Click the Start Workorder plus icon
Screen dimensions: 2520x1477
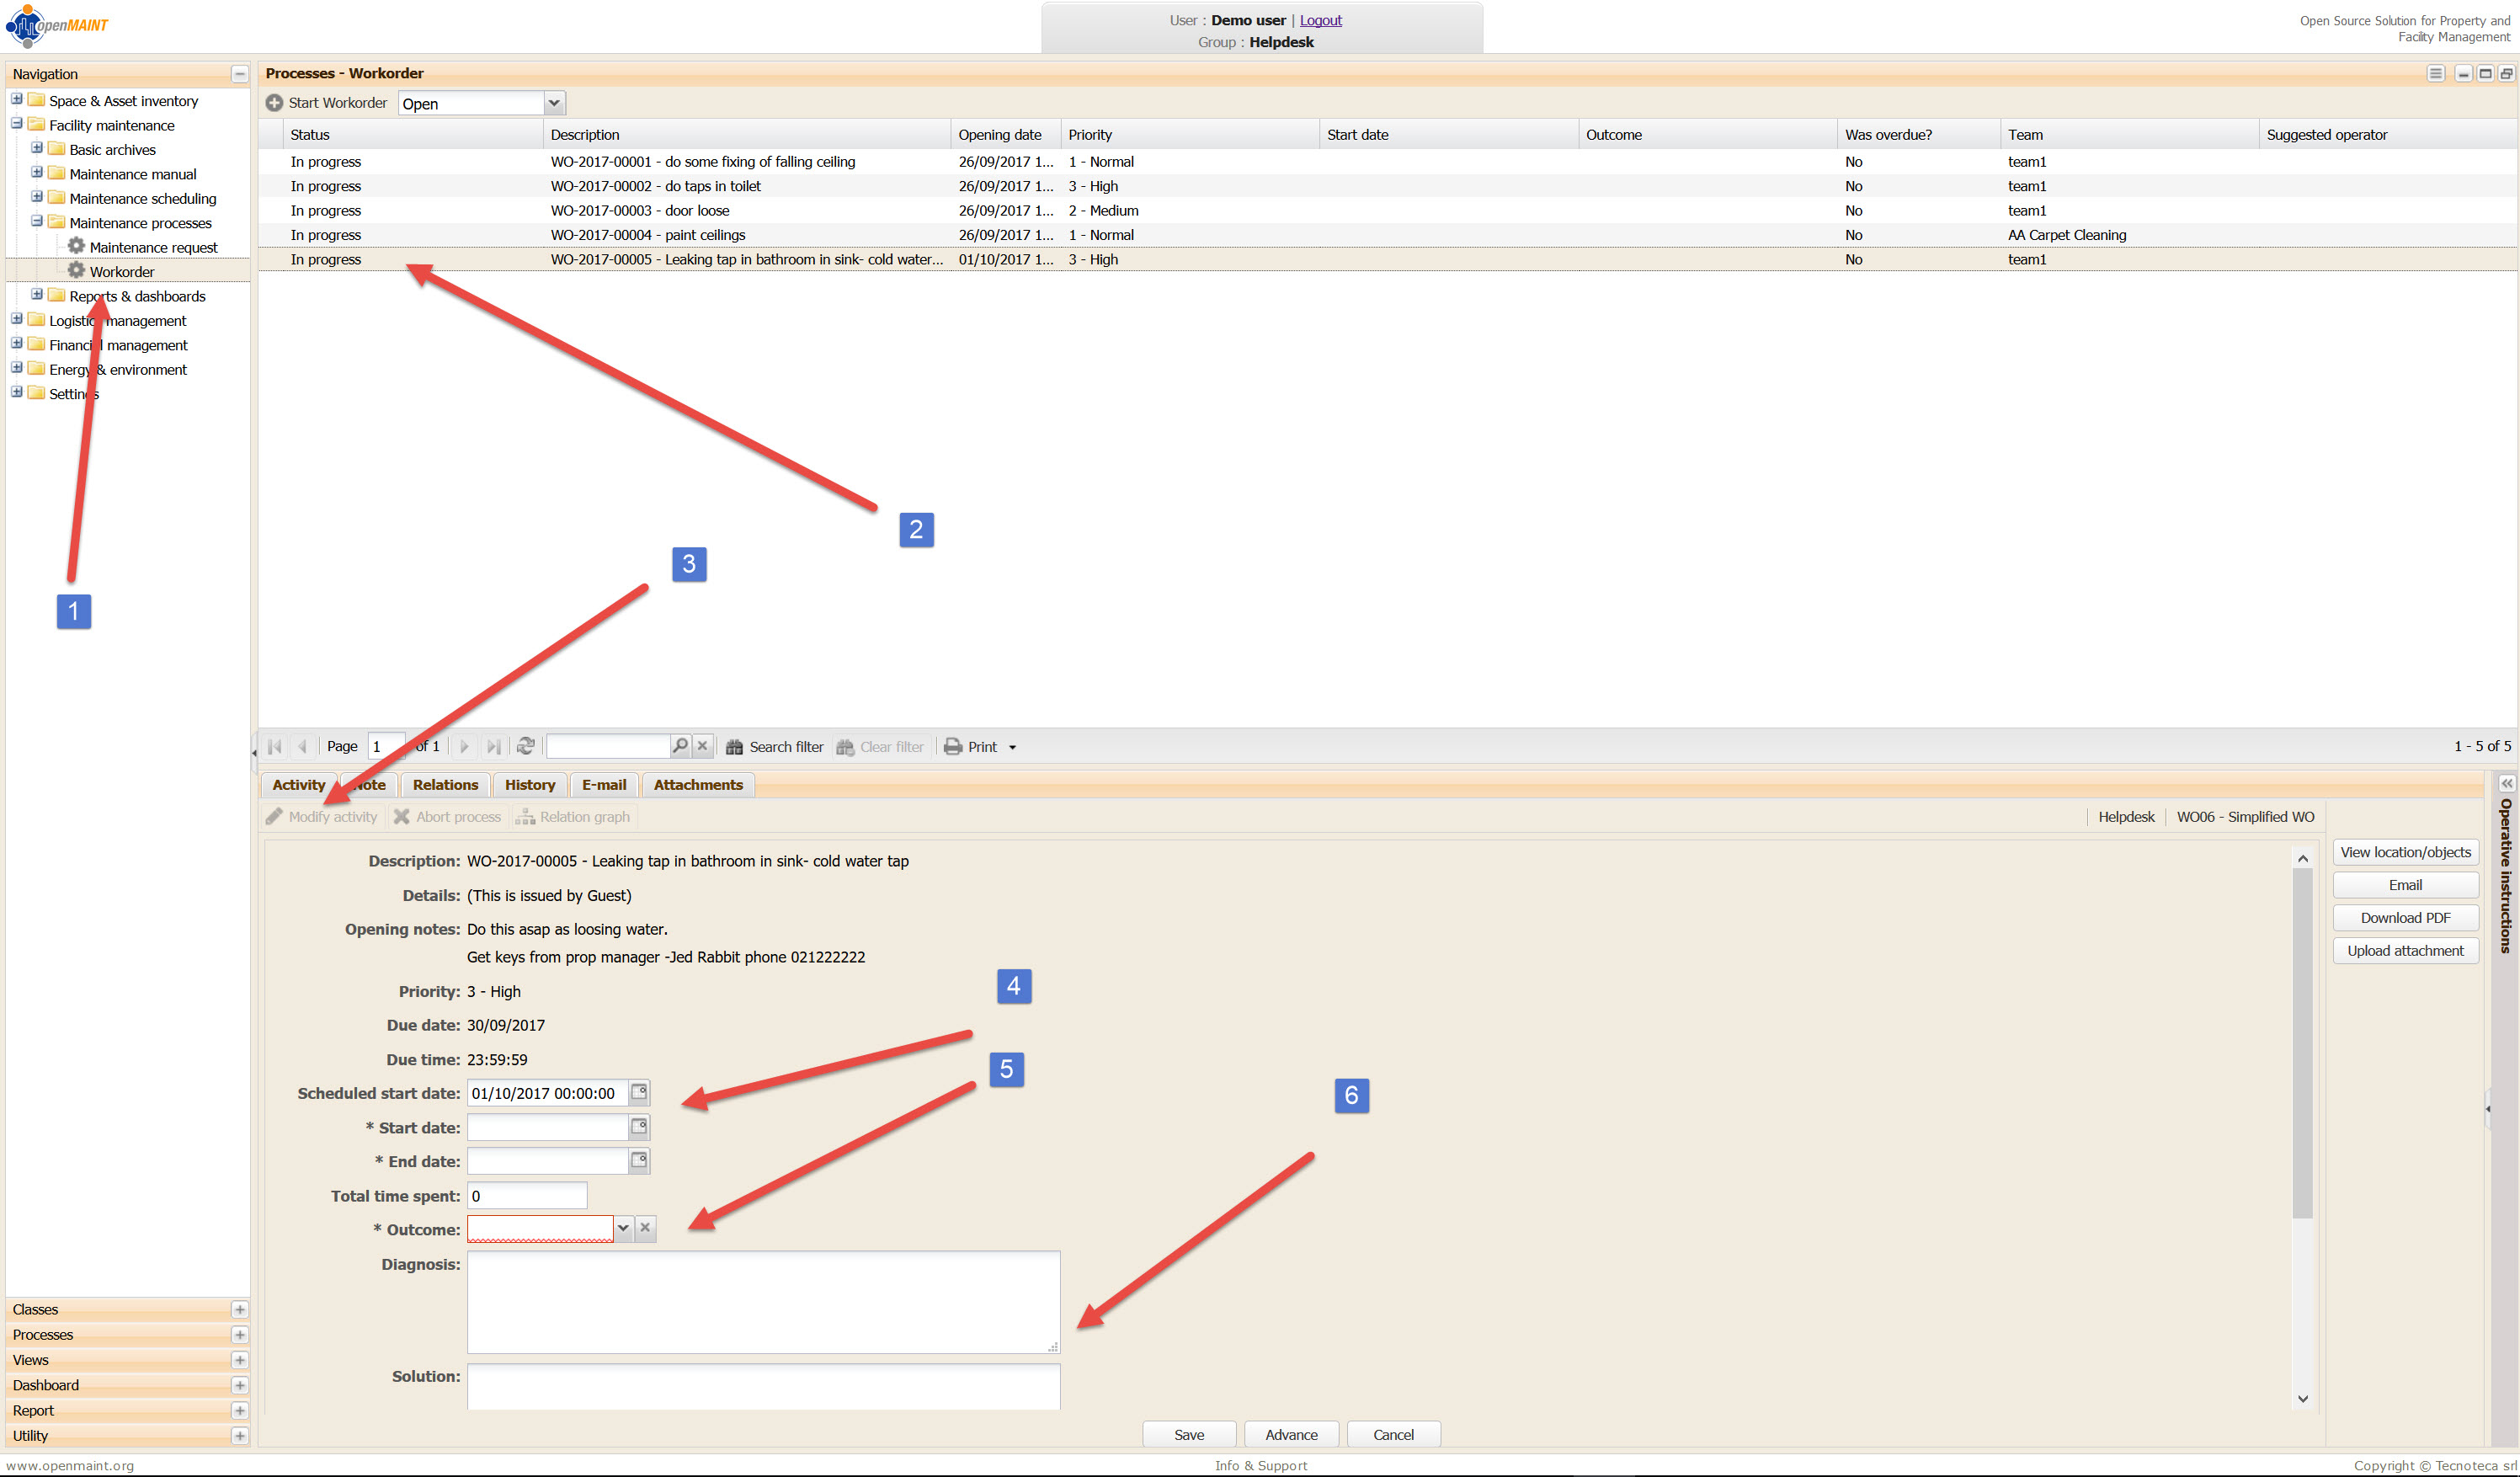[274, 103]
